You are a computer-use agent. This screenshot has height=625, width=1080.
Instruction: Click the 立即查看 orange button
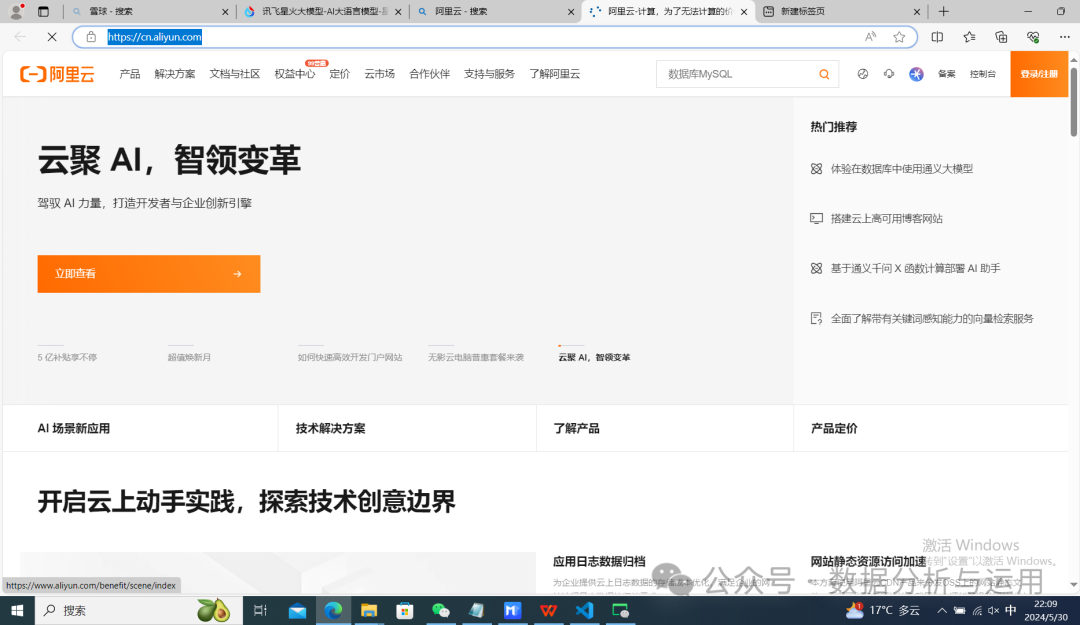149,274
